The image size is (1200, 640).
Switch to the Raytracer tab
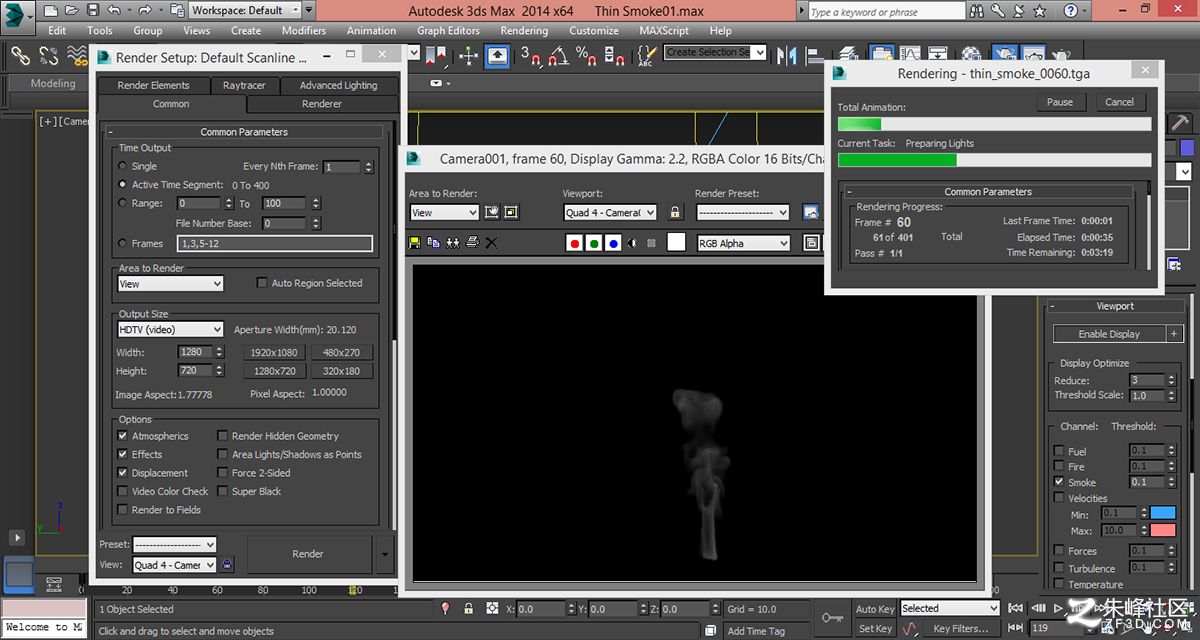tap(244, 85)
